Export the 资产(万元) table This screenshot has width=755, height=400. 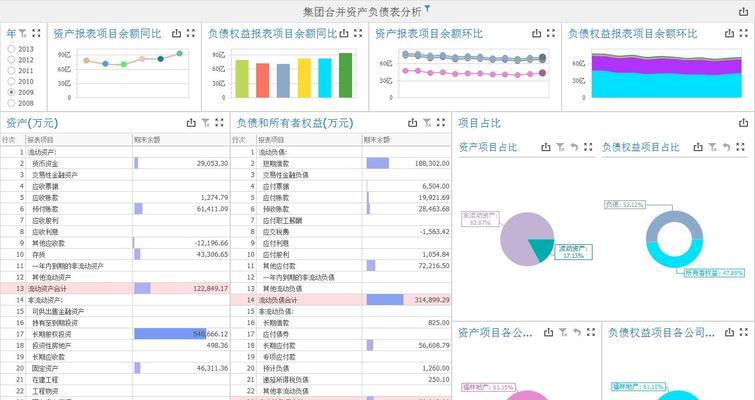(x=191, y=123)
